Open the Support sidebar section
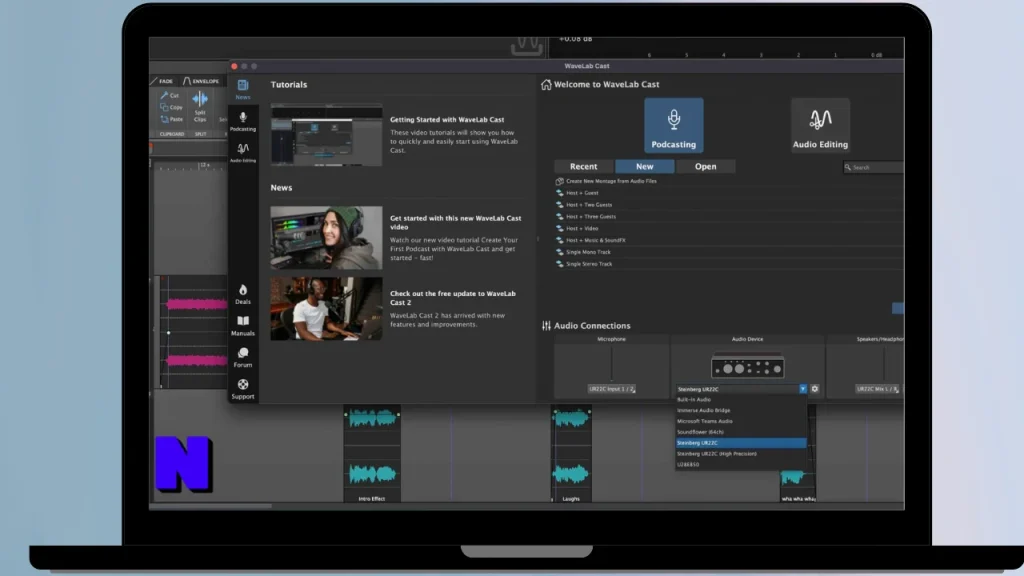Image resolution: width=1024 pixels, height=576 pixels. tap(243, 389)
